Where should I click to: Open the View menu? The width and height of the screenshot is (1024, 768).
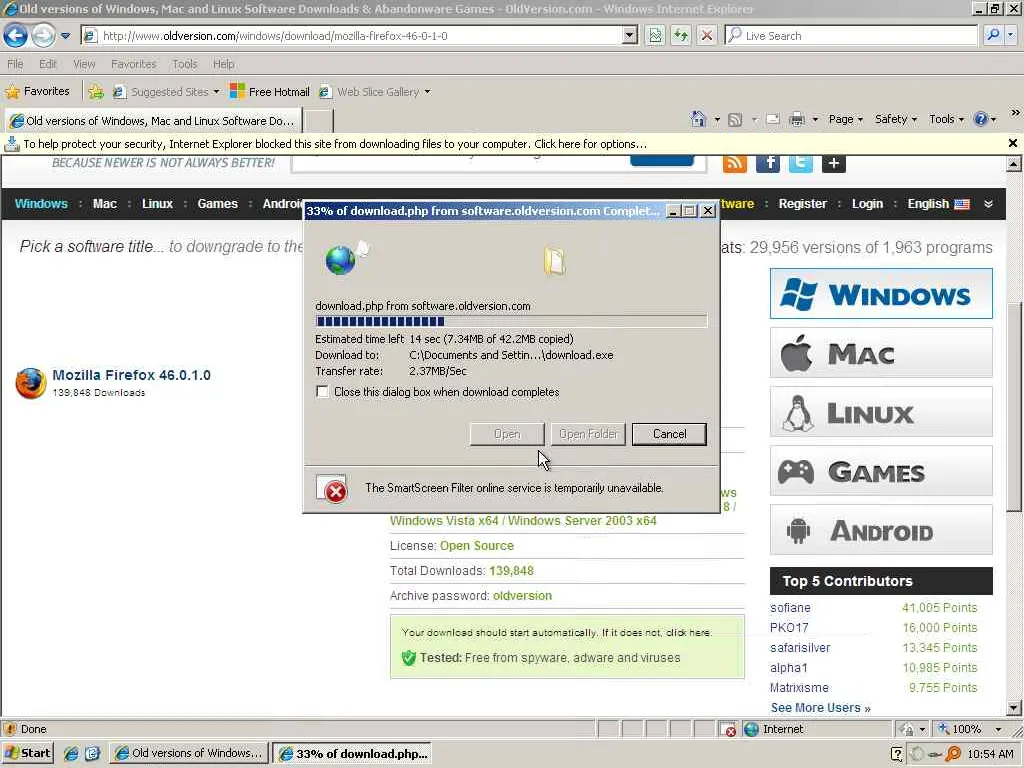pyautogui.click(x=84, y=64)
